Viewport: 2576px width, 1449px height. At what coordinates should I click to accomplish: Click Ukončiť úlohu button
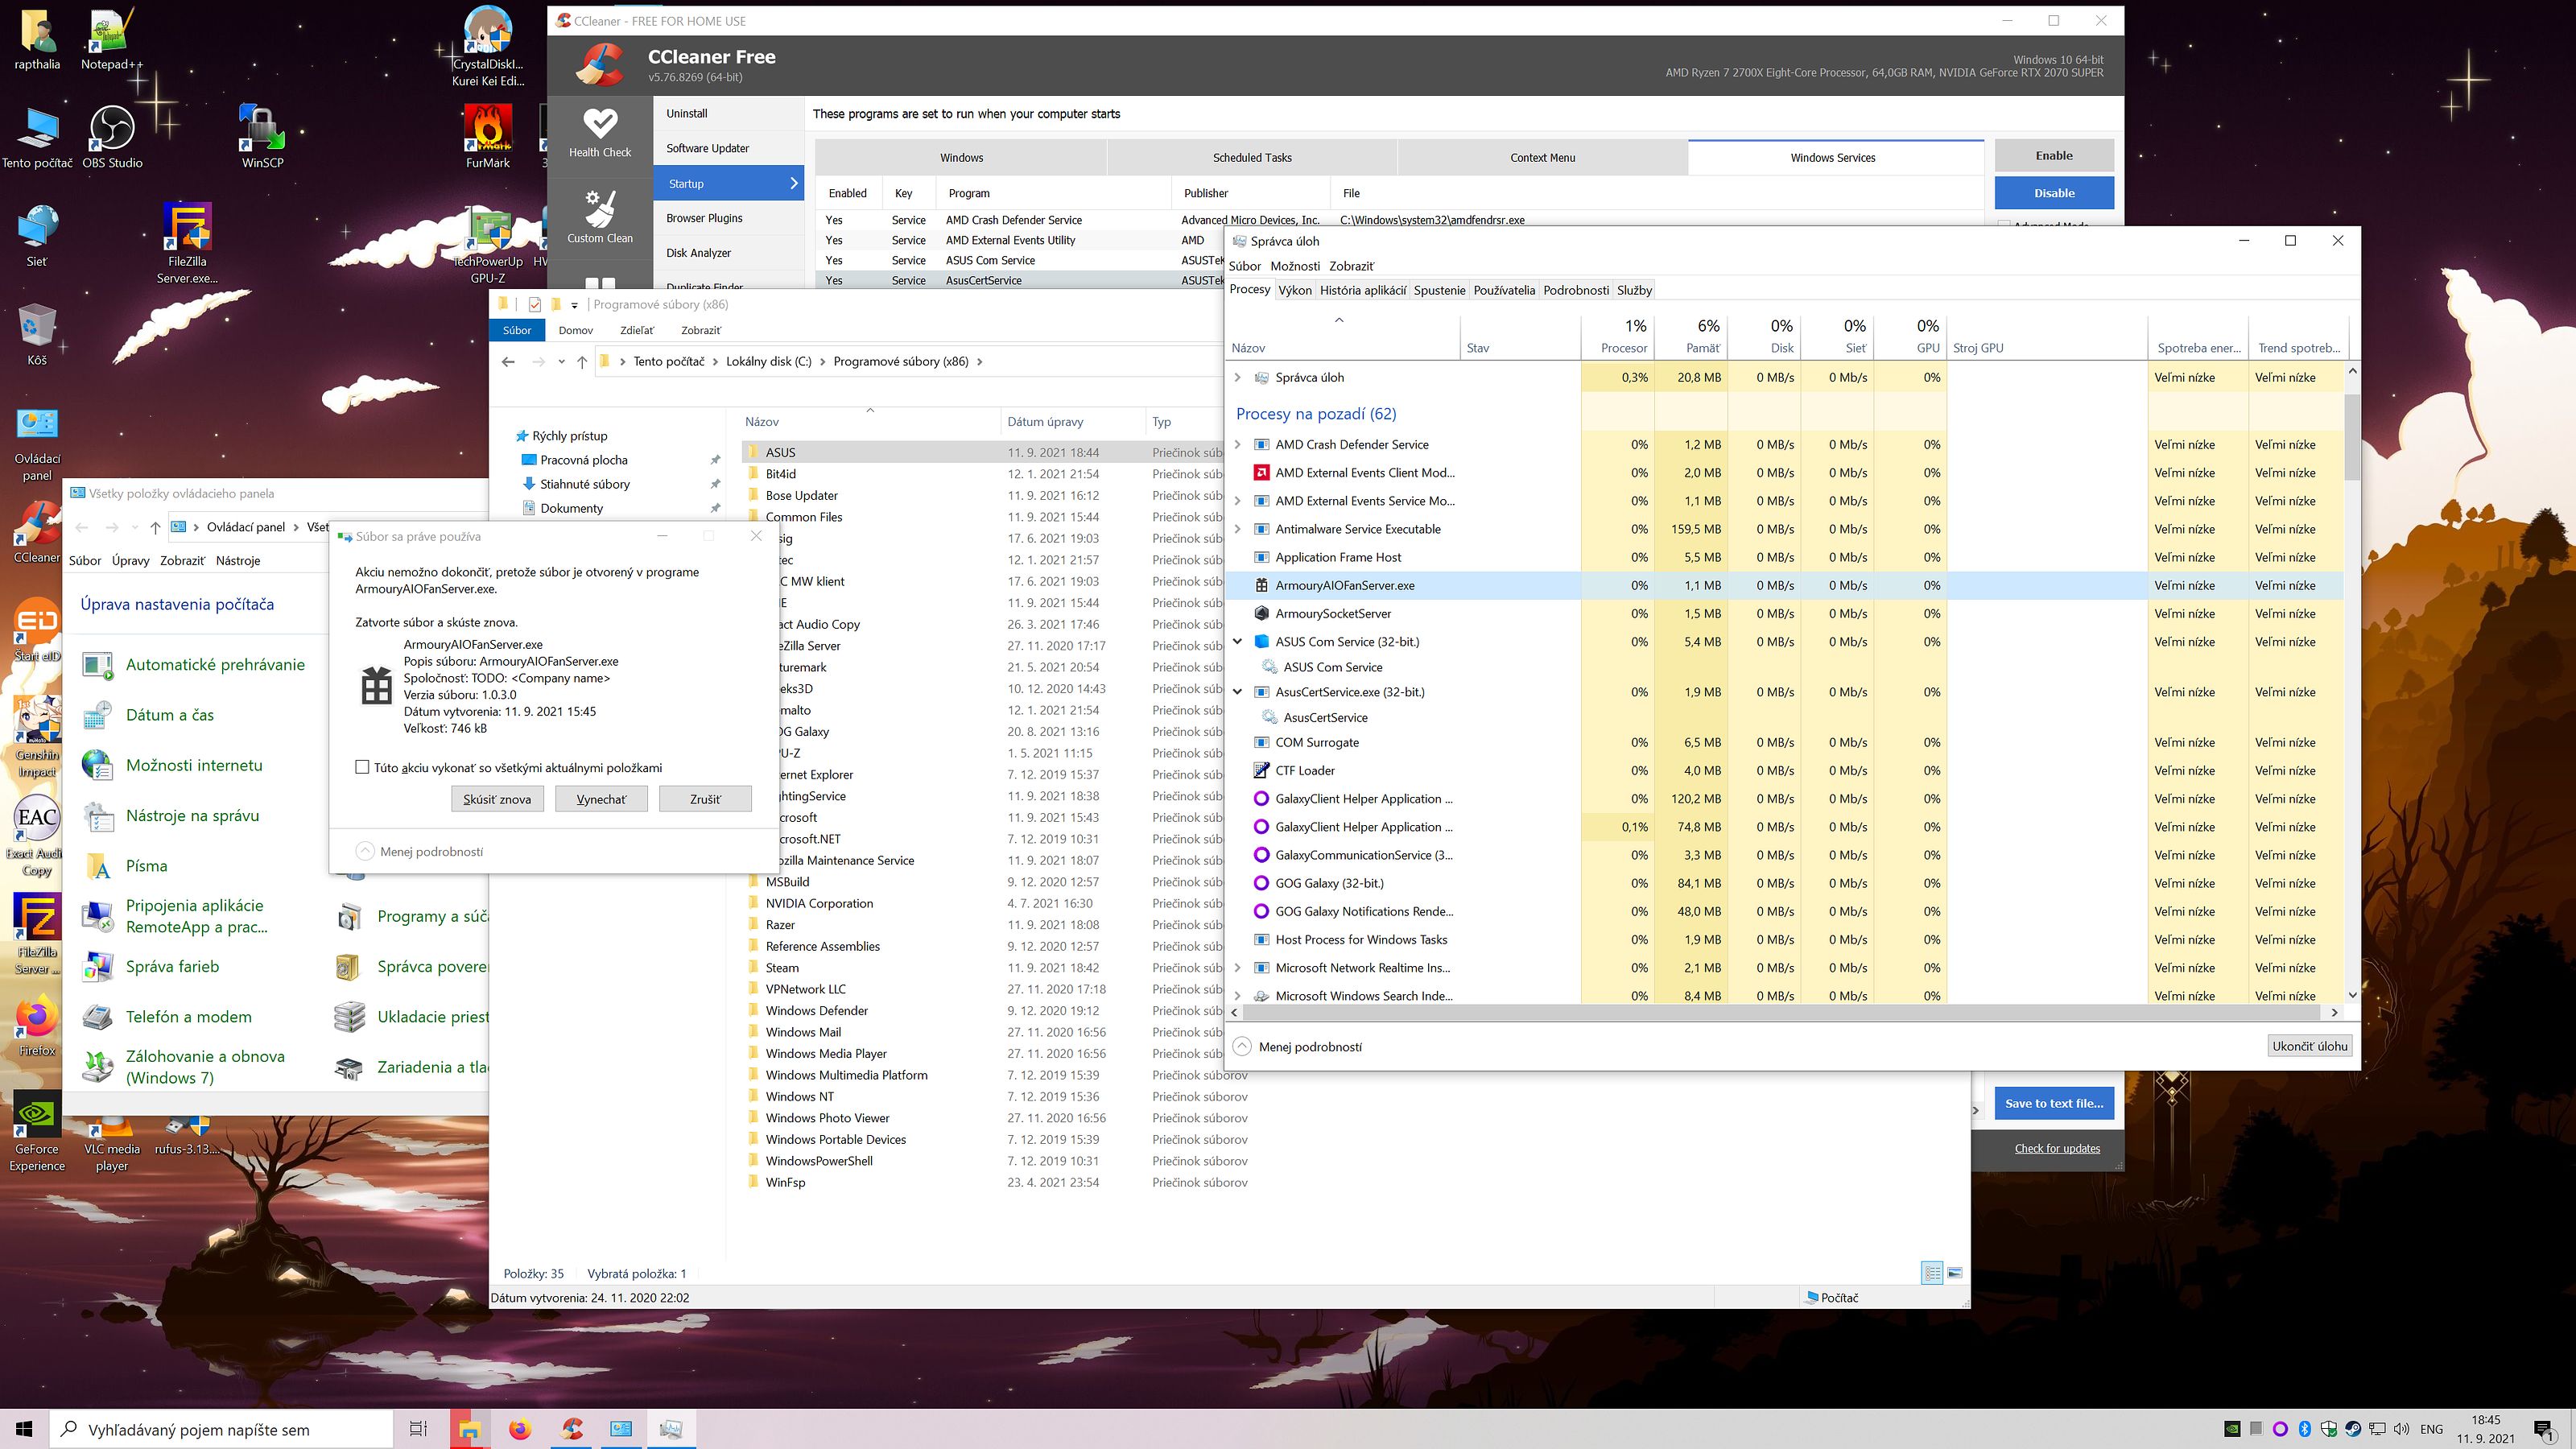pos(2309,1046)
